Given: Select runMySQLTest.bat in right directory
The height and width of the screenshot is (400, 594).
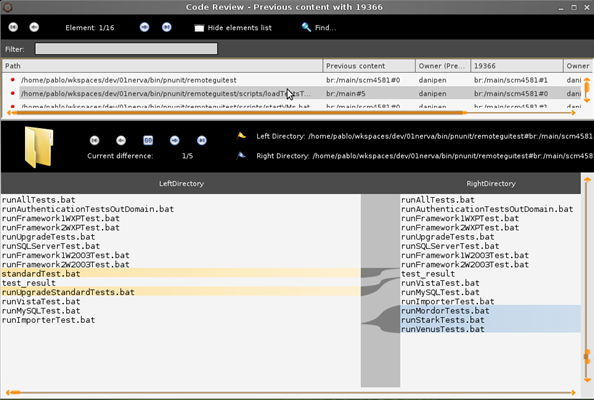Looking at the screenshot, I should click(440, 292).
